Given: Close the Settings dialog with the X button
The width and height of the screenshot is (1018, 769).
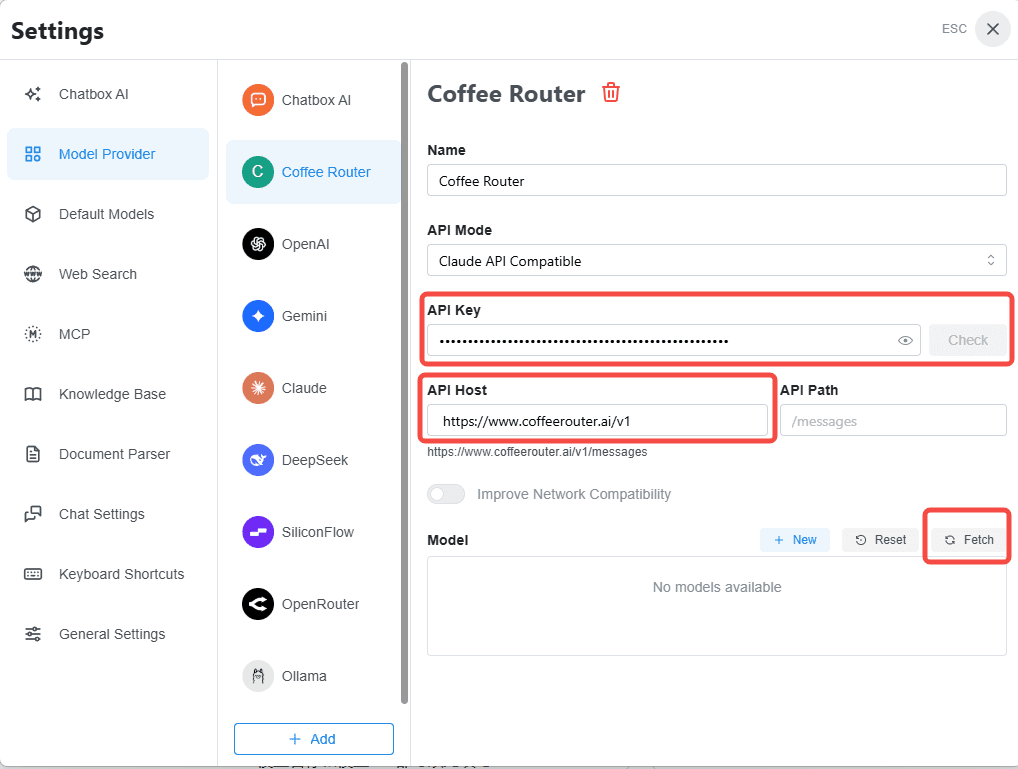Looking at the screenshot, I should [x=993, y=29].
